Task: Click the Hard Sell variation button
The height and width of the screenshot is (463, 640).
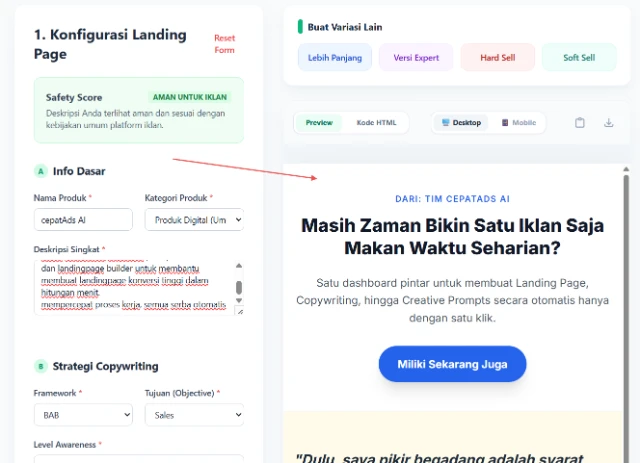Action: [x=498, y=58]
